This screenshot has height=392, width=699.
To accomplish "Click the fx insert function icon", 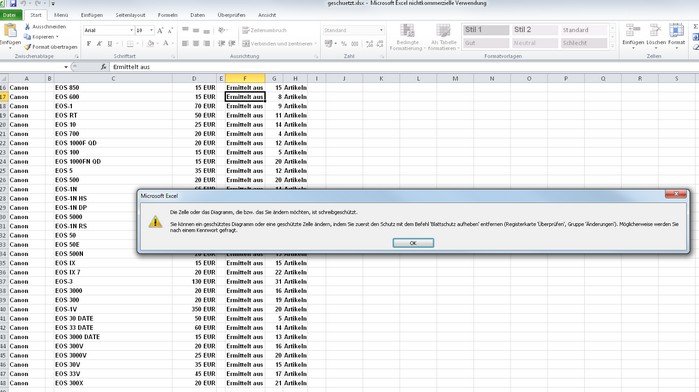I will click(103, 67).
